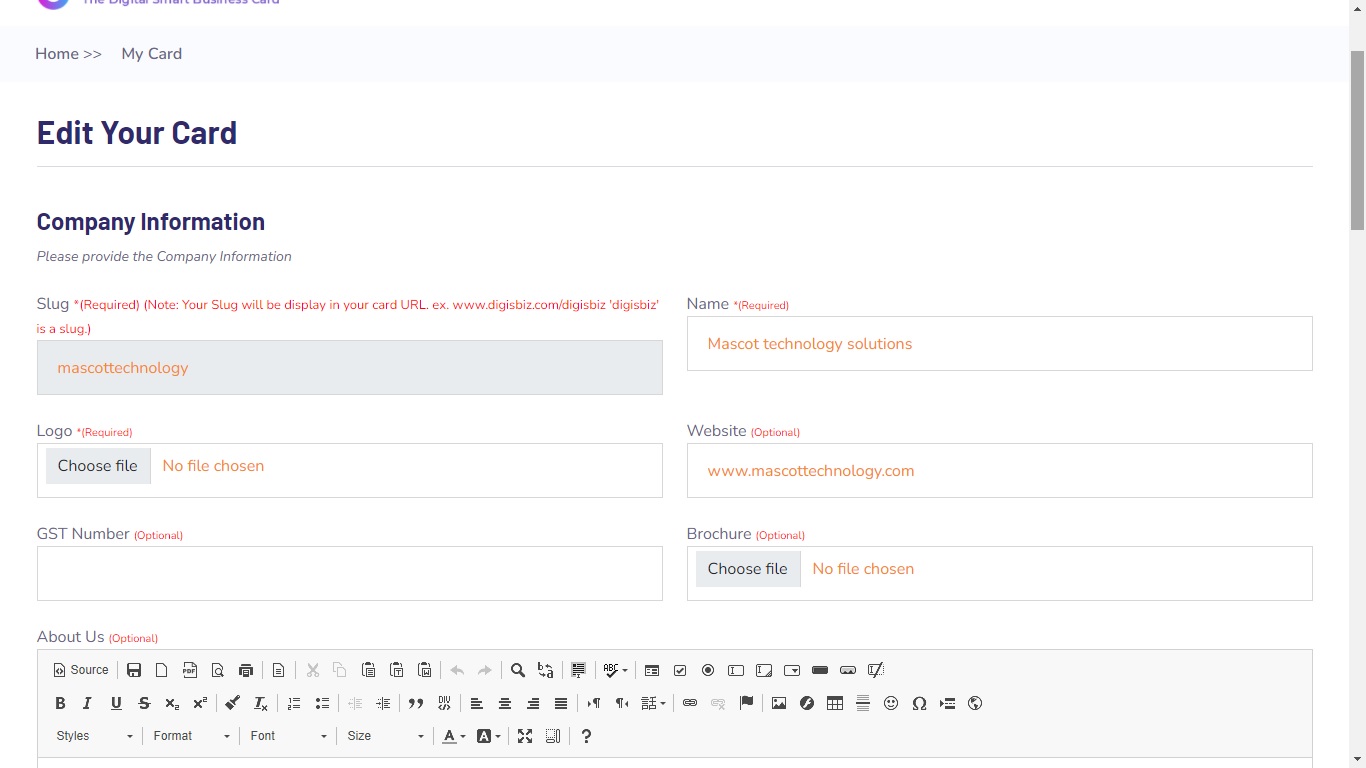Select My Card in the breadcrumb
This screenshot has height=768, width=1366.
pyautogui.click(x=152, y=54)
